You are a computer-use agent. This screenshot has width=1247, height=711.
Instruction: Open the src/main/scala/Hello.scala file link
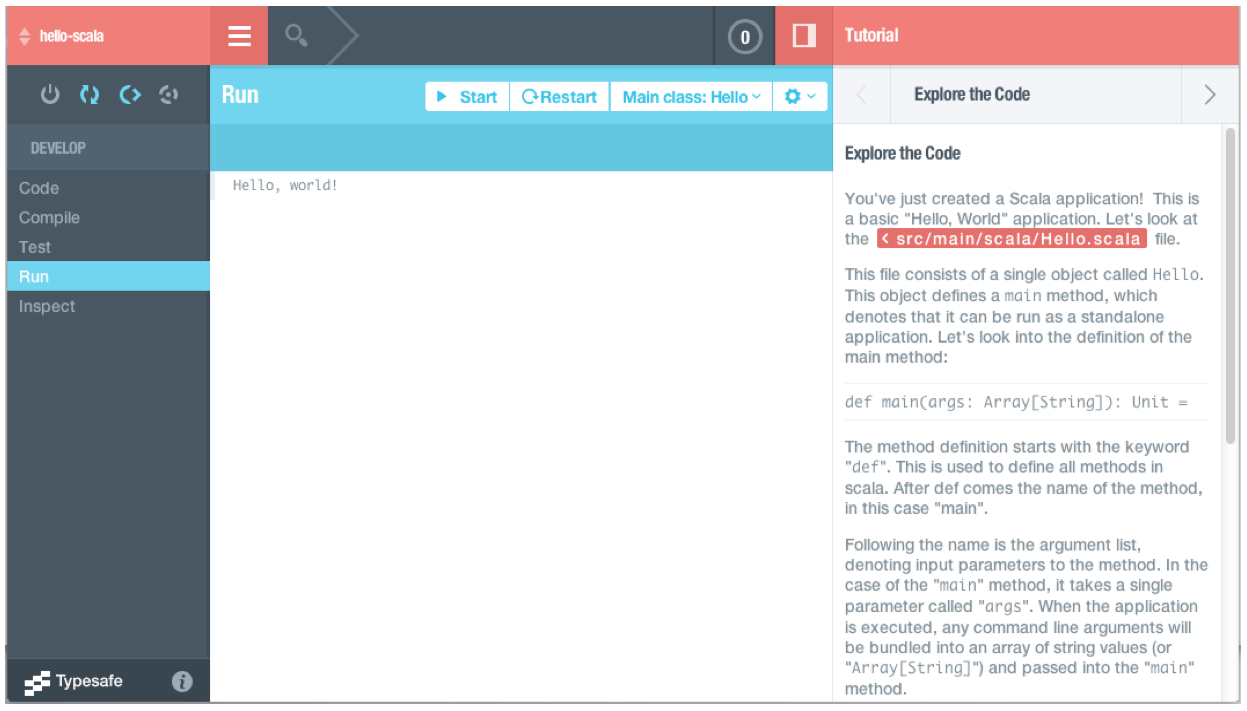[x=1012, y=239]
